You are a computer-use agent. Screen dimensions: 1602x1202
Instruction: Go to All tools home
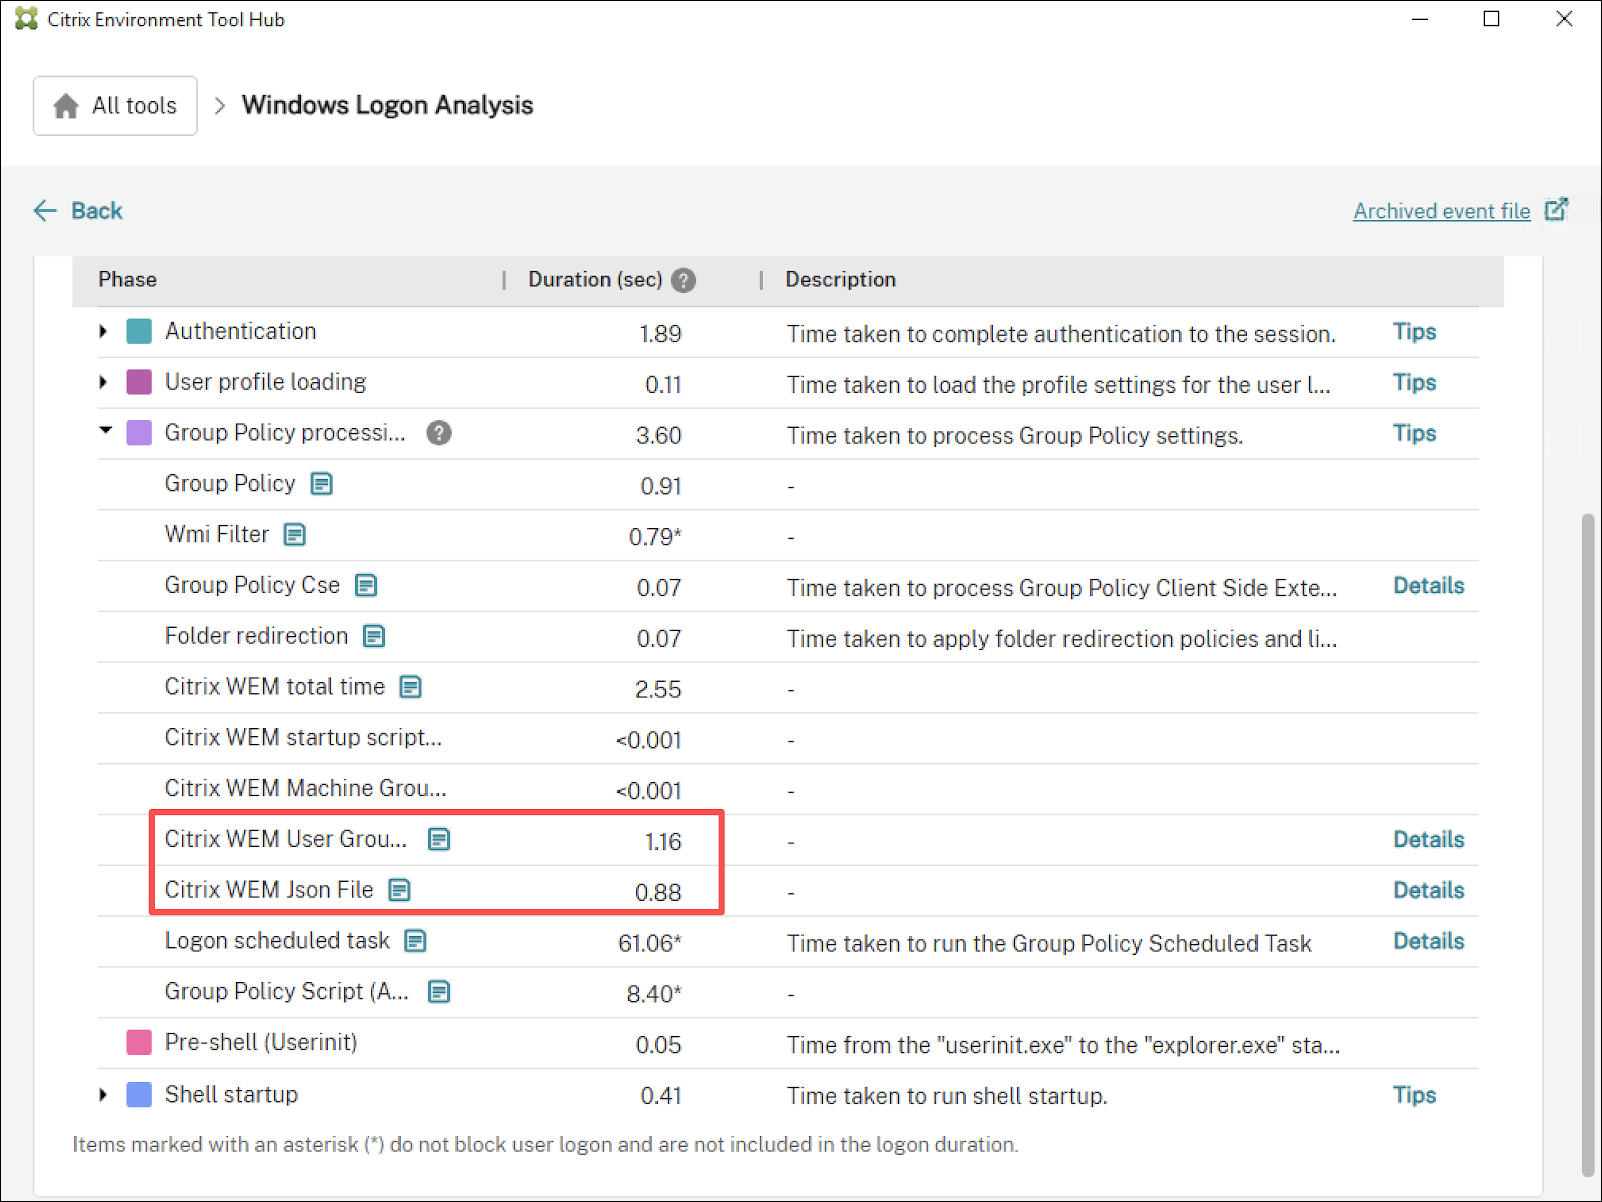(x=115, y=106)
